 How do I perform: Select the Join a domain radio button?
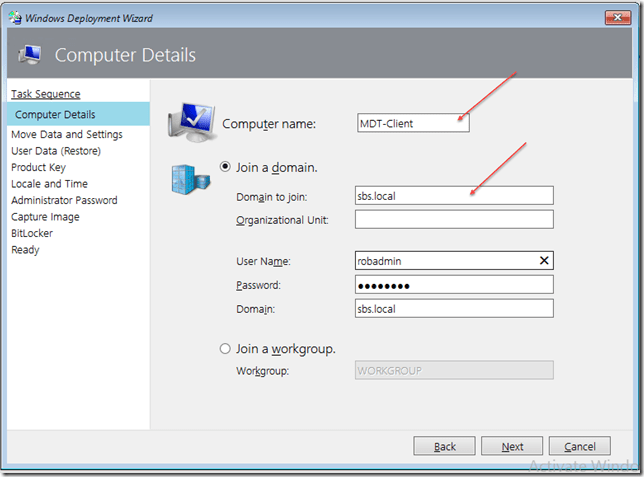pos(225,166)
